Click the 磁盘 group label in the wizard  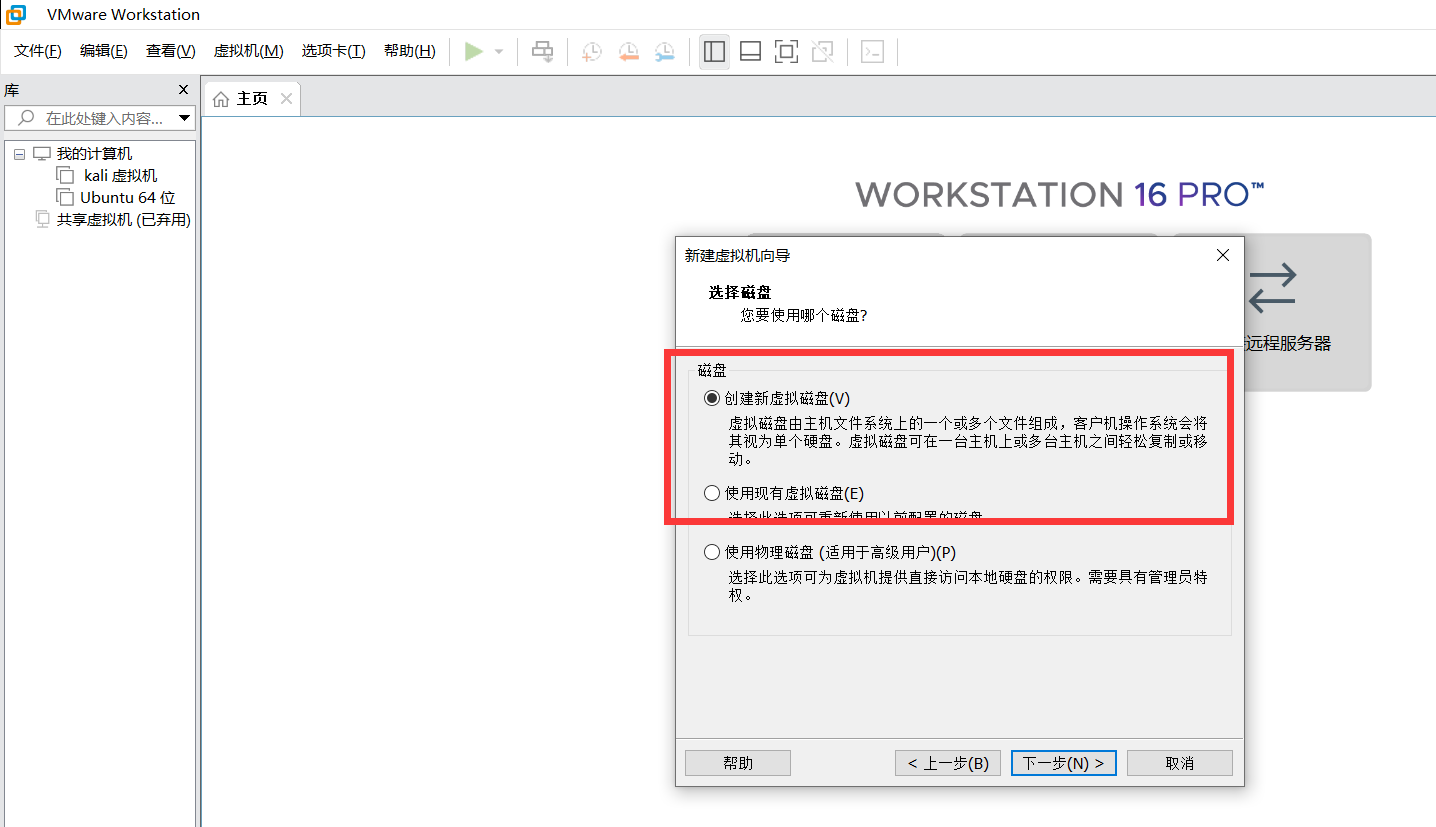[x=712, y=371]
